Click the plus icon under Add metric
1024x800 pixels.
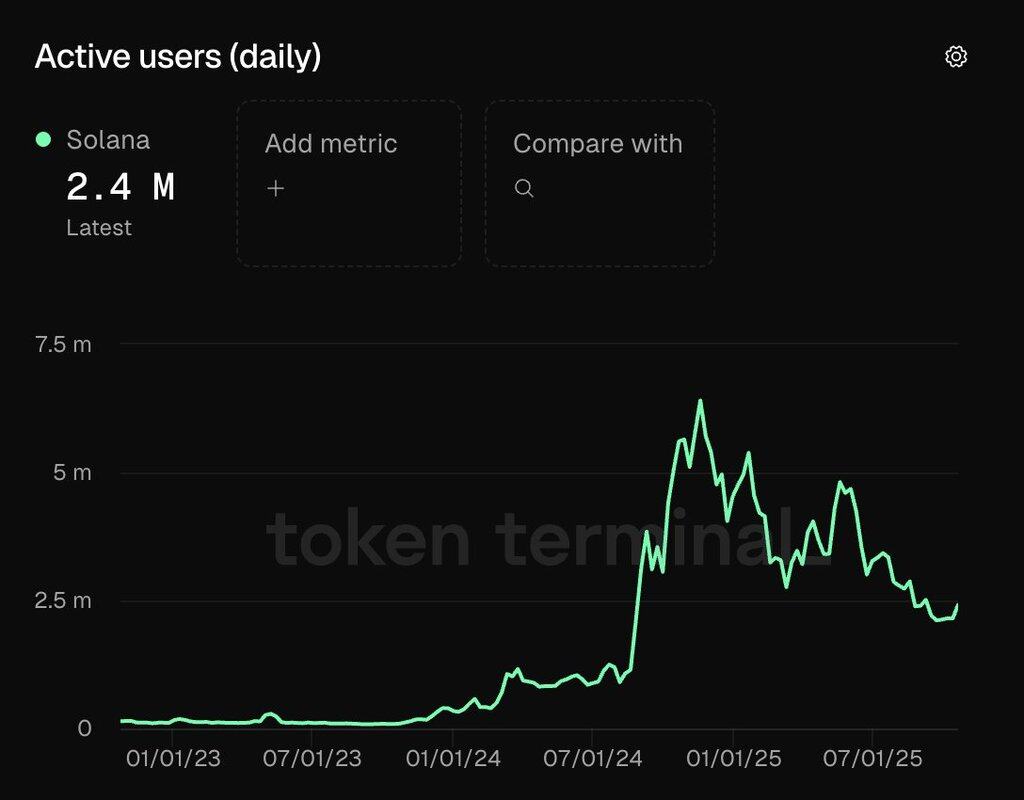(276, 188)
